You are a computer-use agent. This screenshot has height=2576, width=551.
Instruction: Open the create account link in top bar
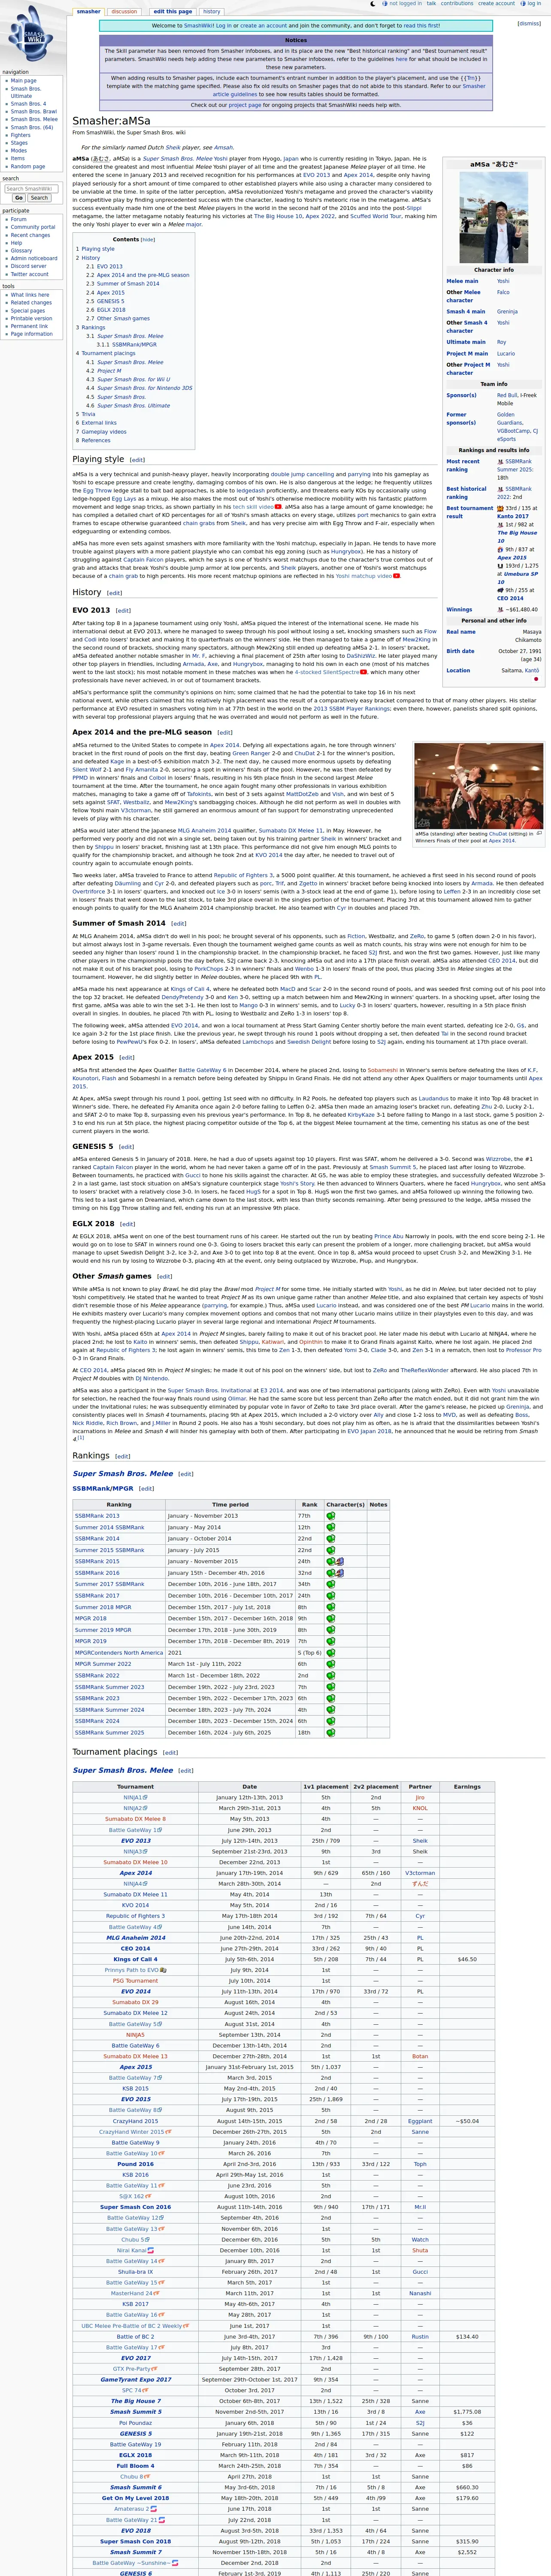(497, 3)
